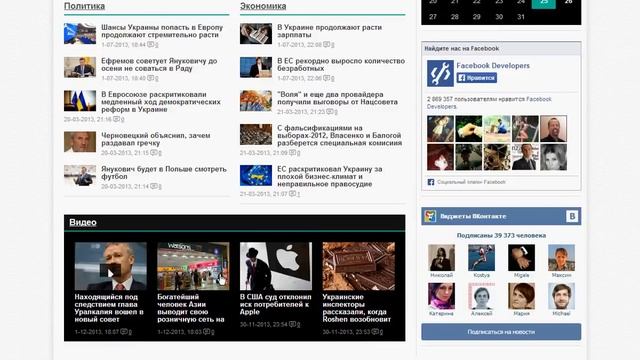Image resolution: width=640 pixels, height=360 pixels.
Task: Open VK subscriber Николай's avatar
Action: click(441, 258)
